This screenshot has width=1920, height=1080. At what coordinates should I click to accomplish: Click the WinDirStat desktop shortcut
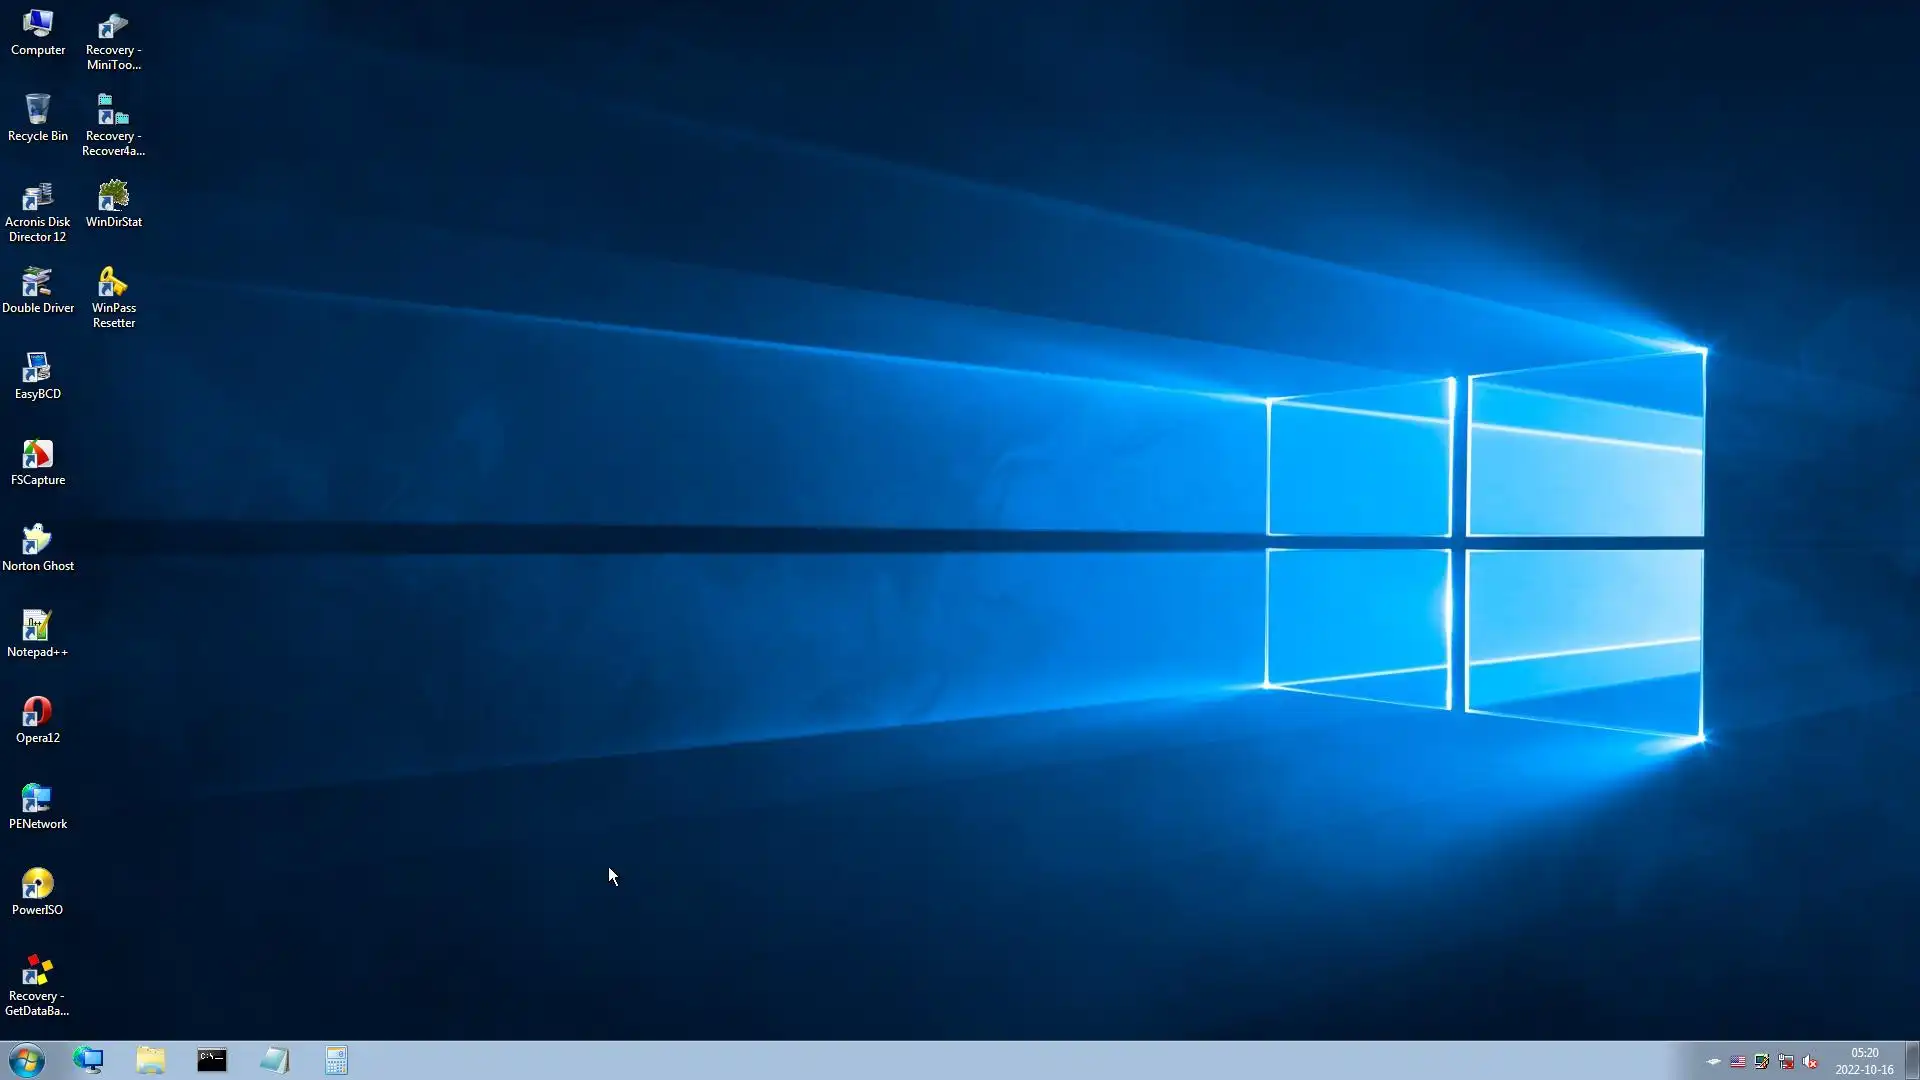tap(113, 204)
